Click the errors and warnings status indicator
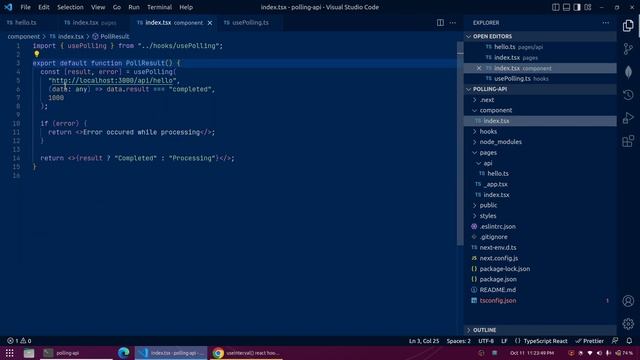Screen dimensions: 640x360 [x=19, y=341]
